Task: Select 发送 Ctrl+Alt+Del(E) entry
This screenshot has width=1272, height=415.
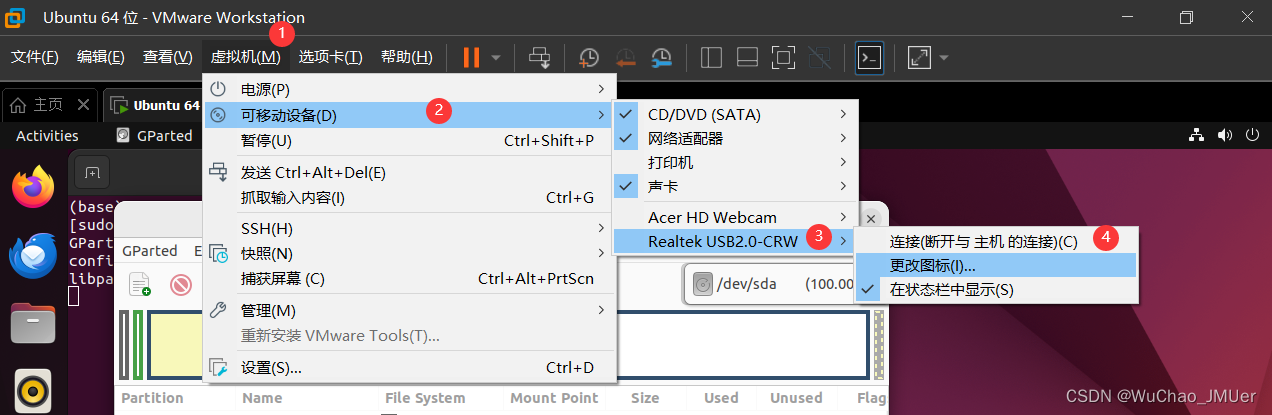Action: tap(409, 173)
